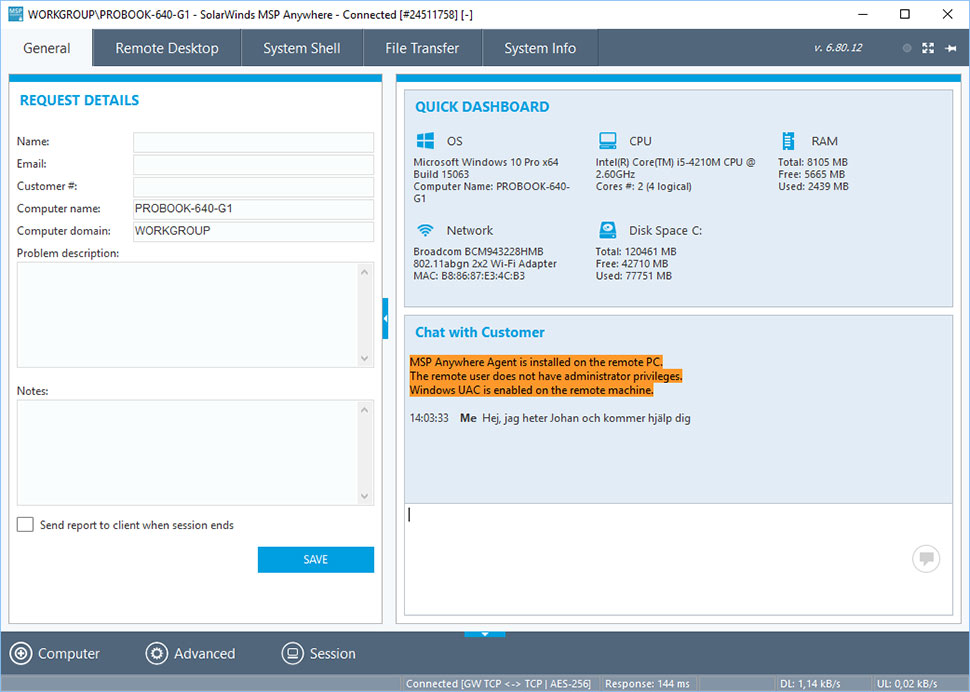Click the version text v. 6.80.12

pos(838,48)
